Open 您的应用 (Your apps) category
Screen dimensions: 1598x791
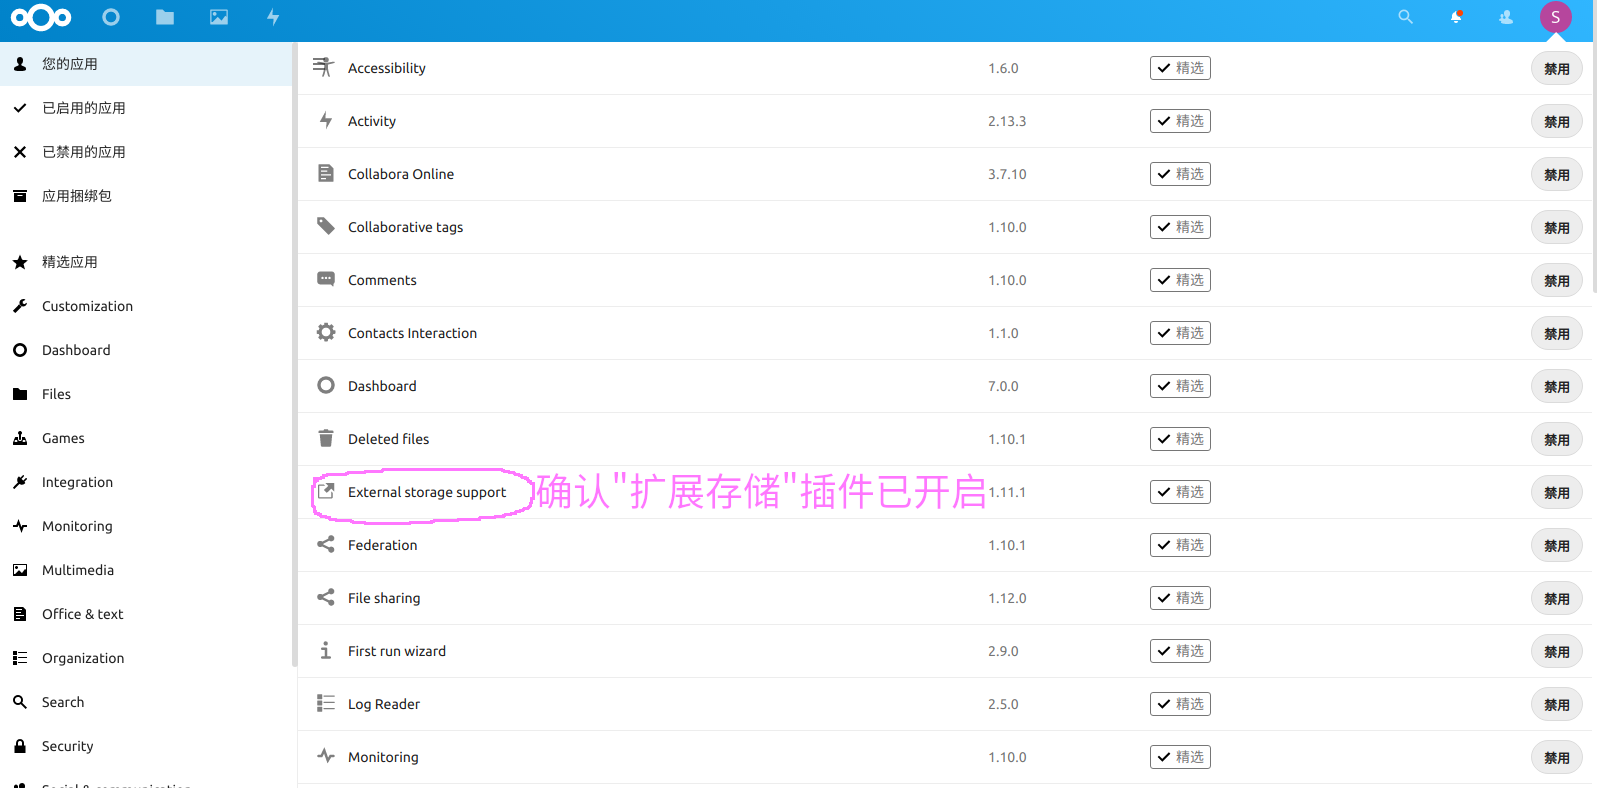pos(146,64)
